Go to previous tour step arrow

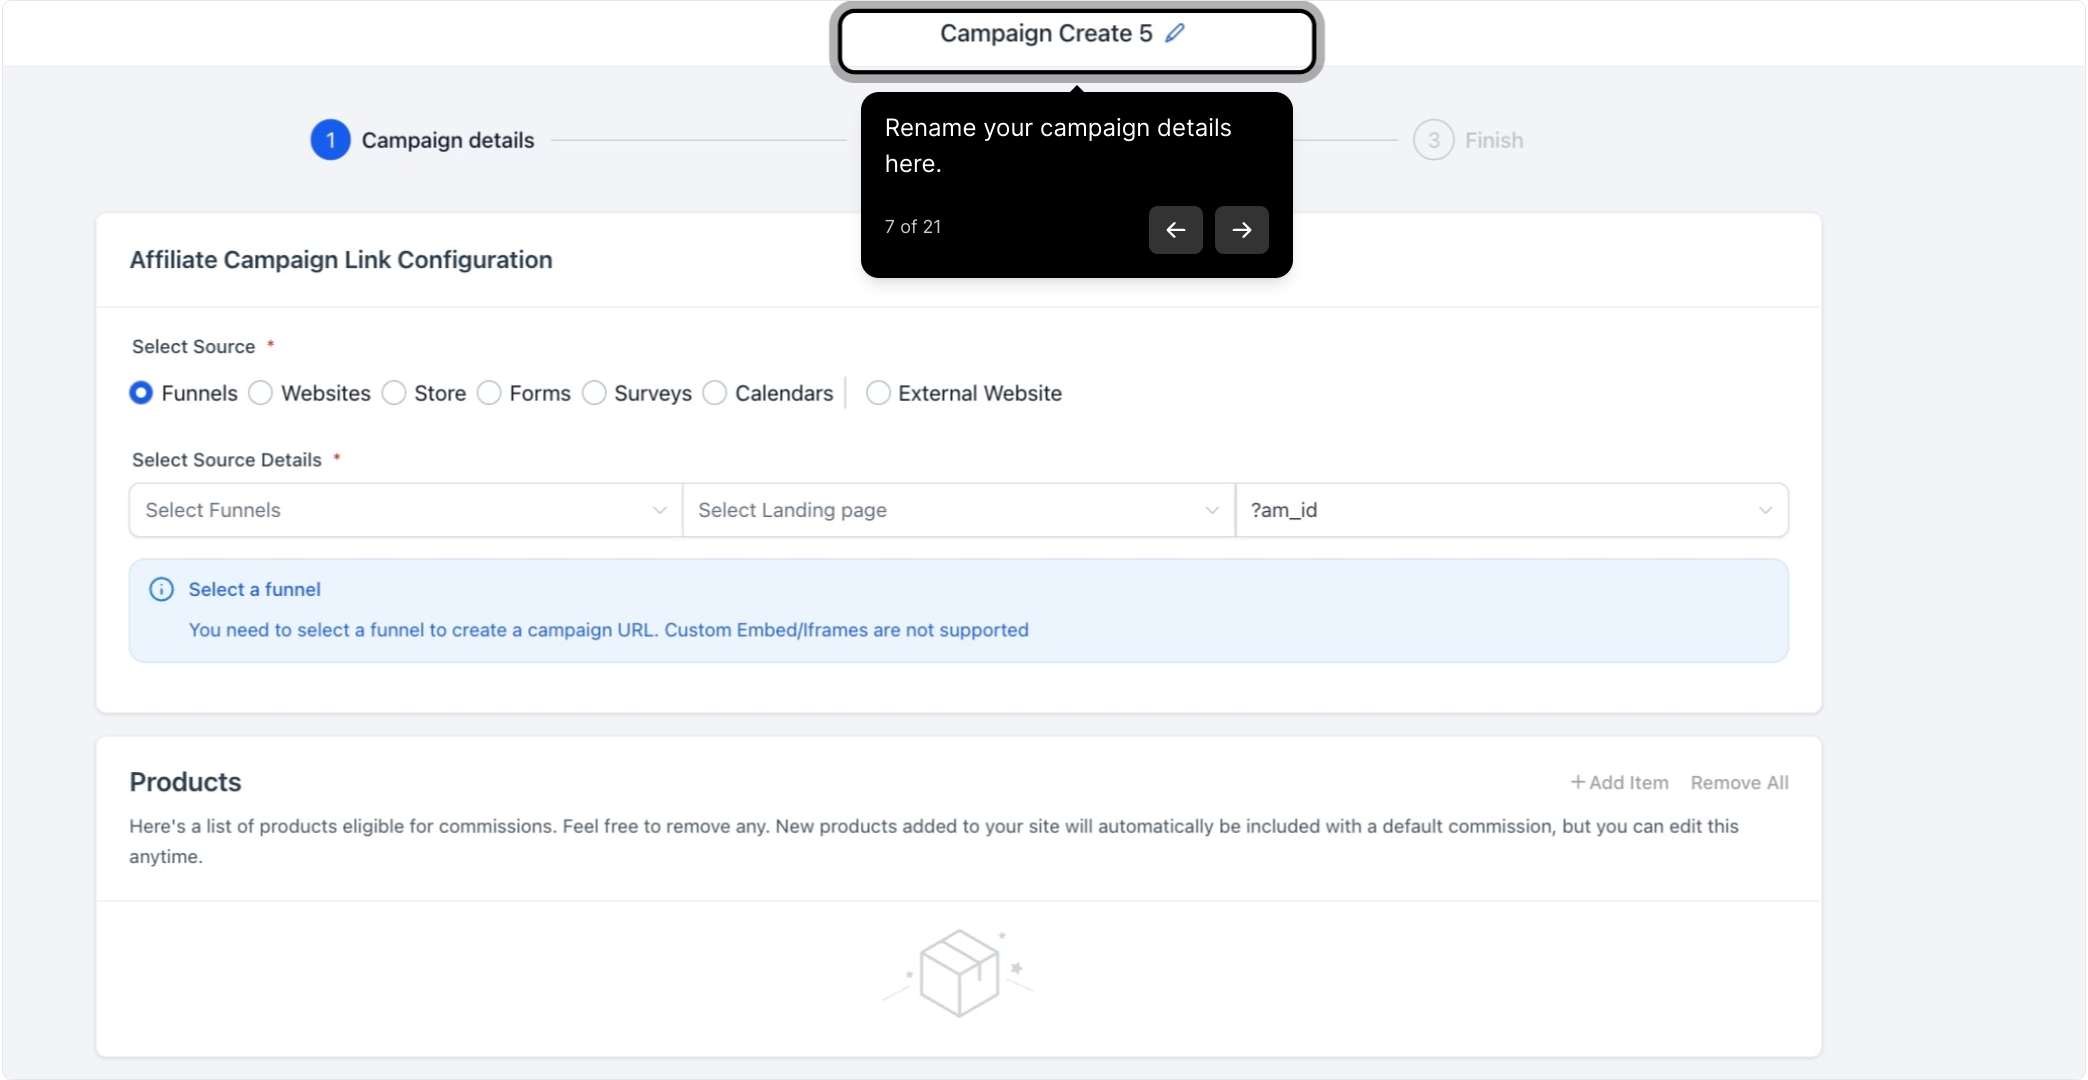tap(1176, 230)
